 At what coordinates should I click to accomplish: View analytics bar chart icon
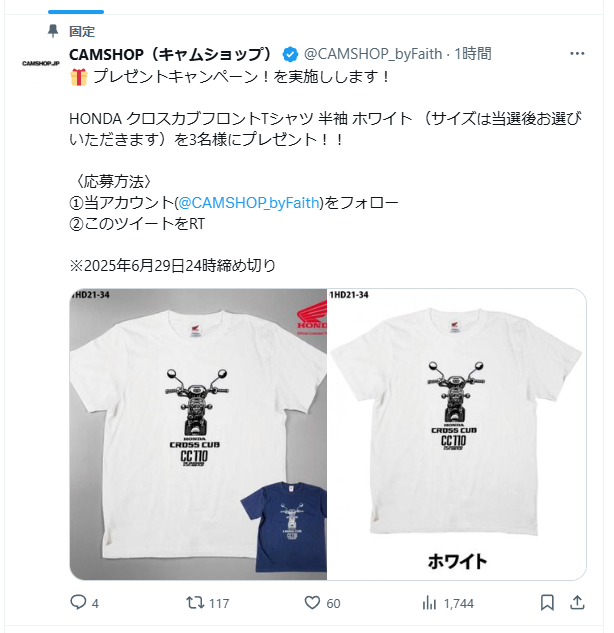(429, 603)
